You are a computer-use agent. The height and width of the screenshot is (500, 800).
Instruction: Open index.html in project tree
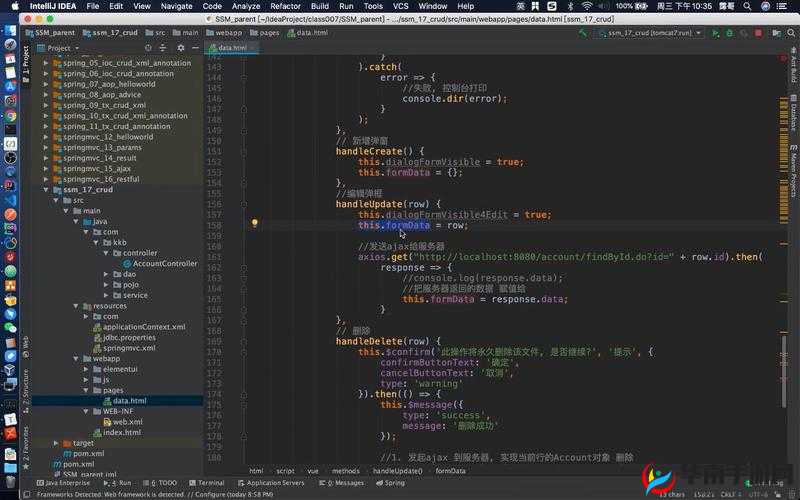click(x=121, y=432)
